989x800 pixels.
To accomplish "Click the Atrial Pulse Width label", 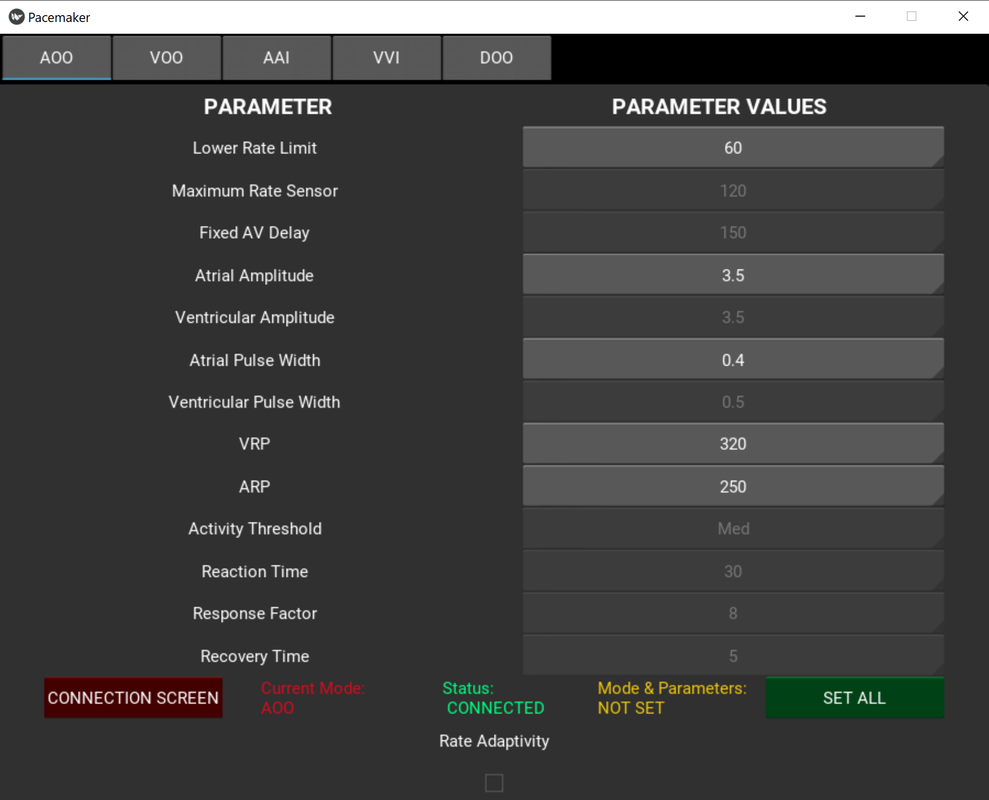I will [x=255, y=360].
